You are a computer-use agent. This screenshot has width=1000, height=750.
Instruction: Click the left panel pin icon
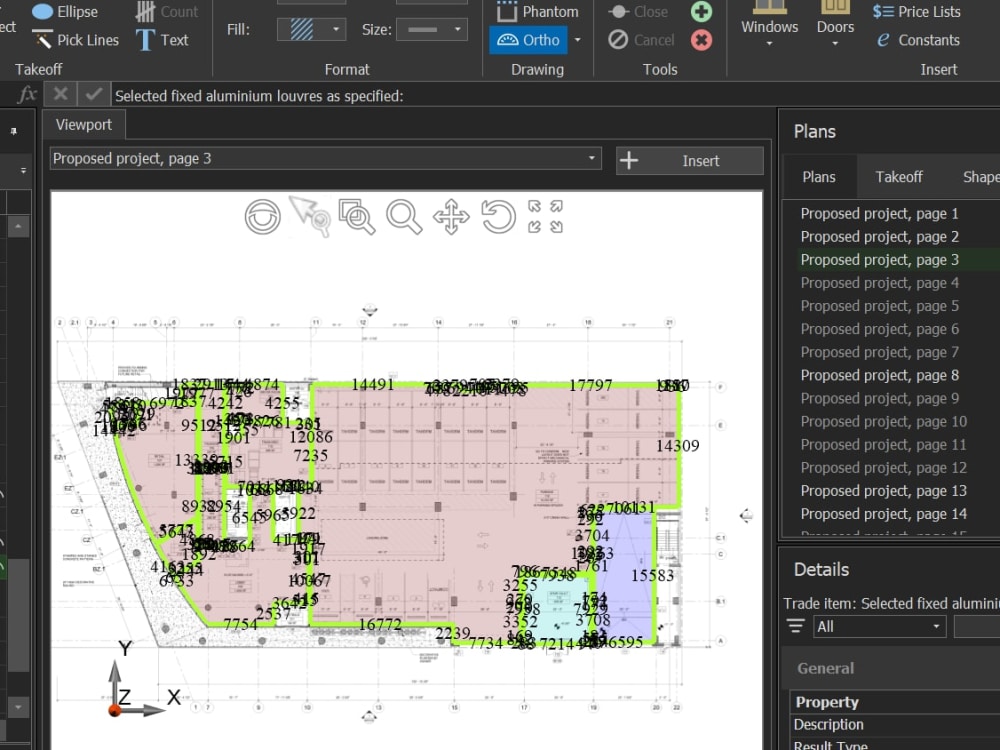(x=13, y=131)
